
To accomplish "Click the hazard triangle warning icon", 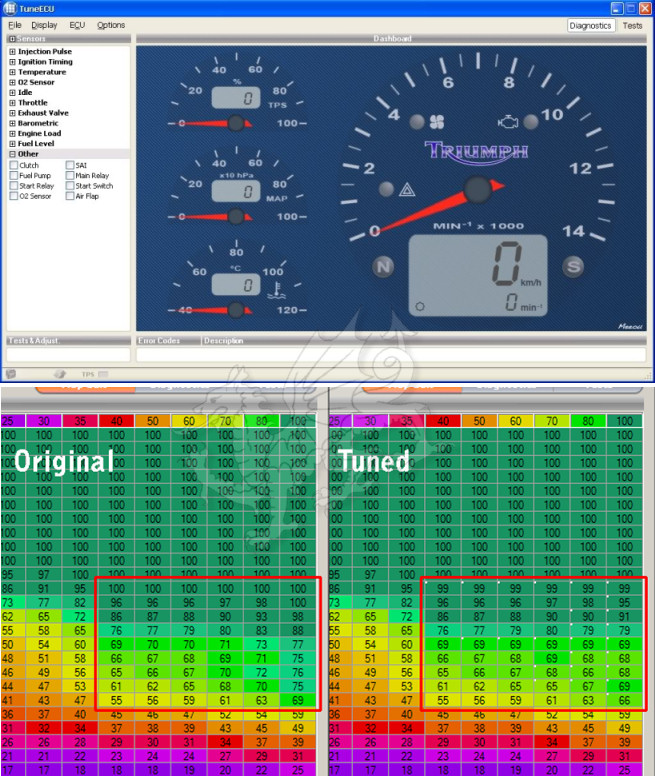I will [407, 189].
